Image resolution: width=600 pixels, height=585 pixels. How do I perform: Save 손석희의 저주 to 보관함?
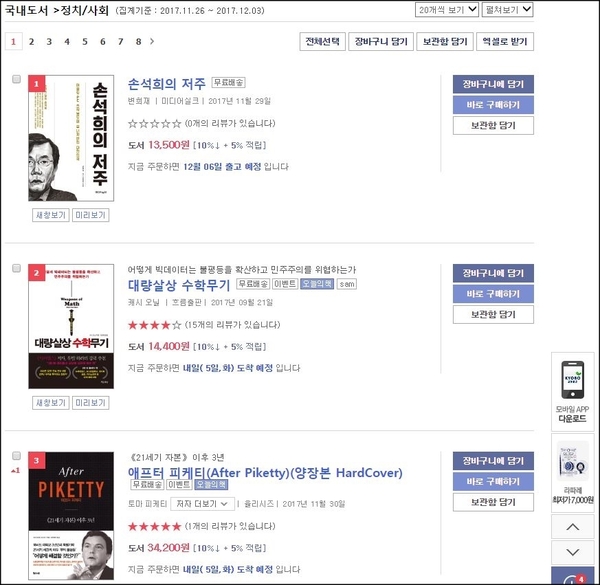pos(493,125)
